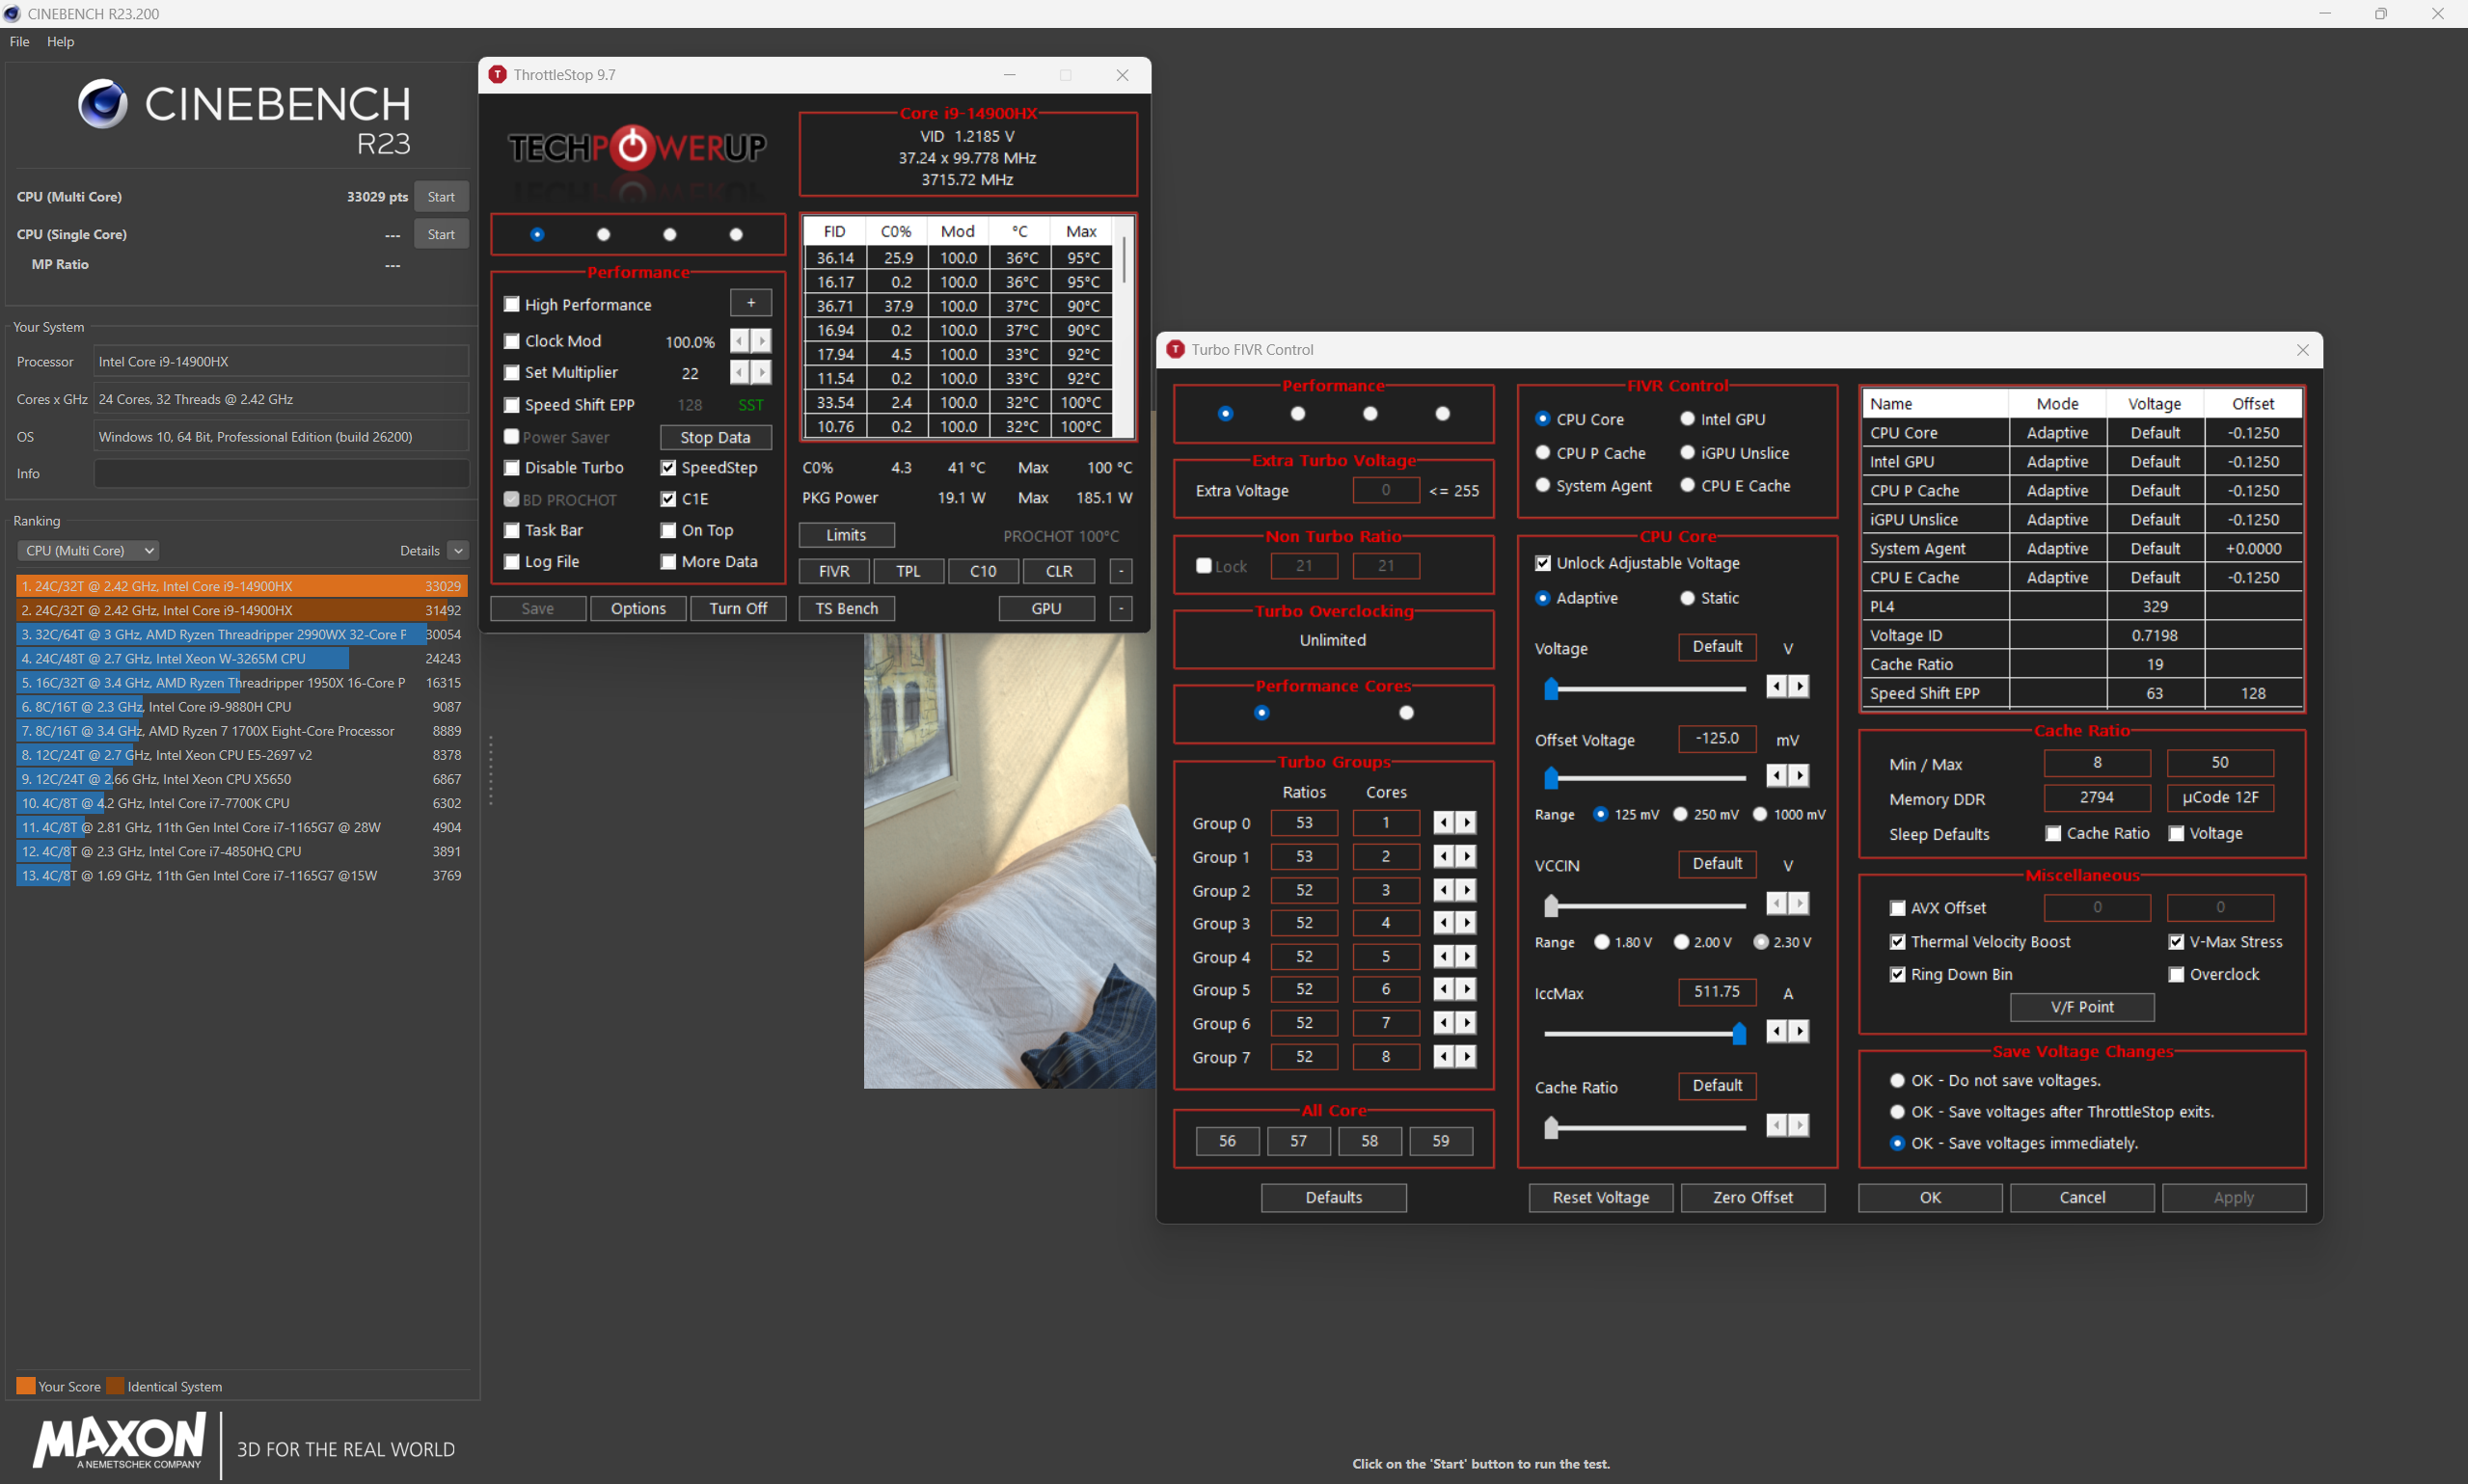Open the CPU (Multi Core) ranking dropdown
Viewport: 2468px width, 1484px height.
point(87,551)
